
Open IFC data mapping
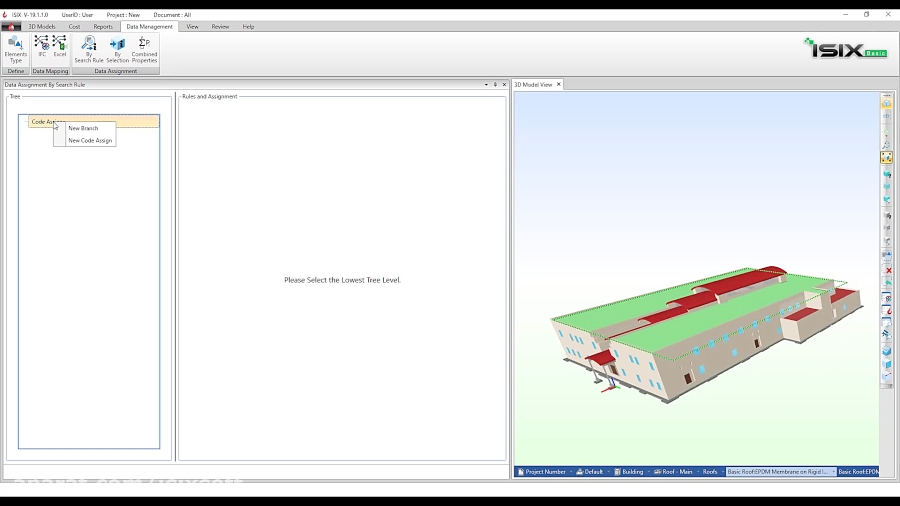pyautogui.click(x=42, y=46)
